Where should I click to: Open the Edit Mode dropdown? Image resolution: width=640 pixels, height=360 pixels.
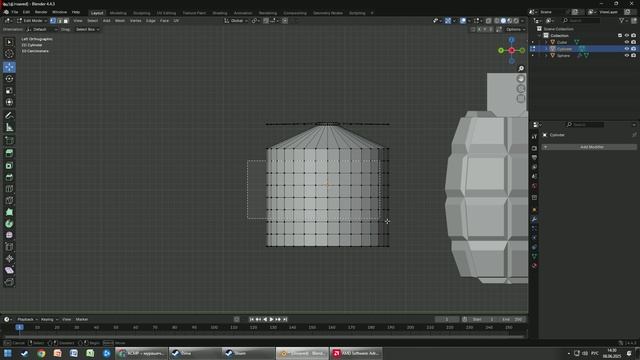click(32, 20)
